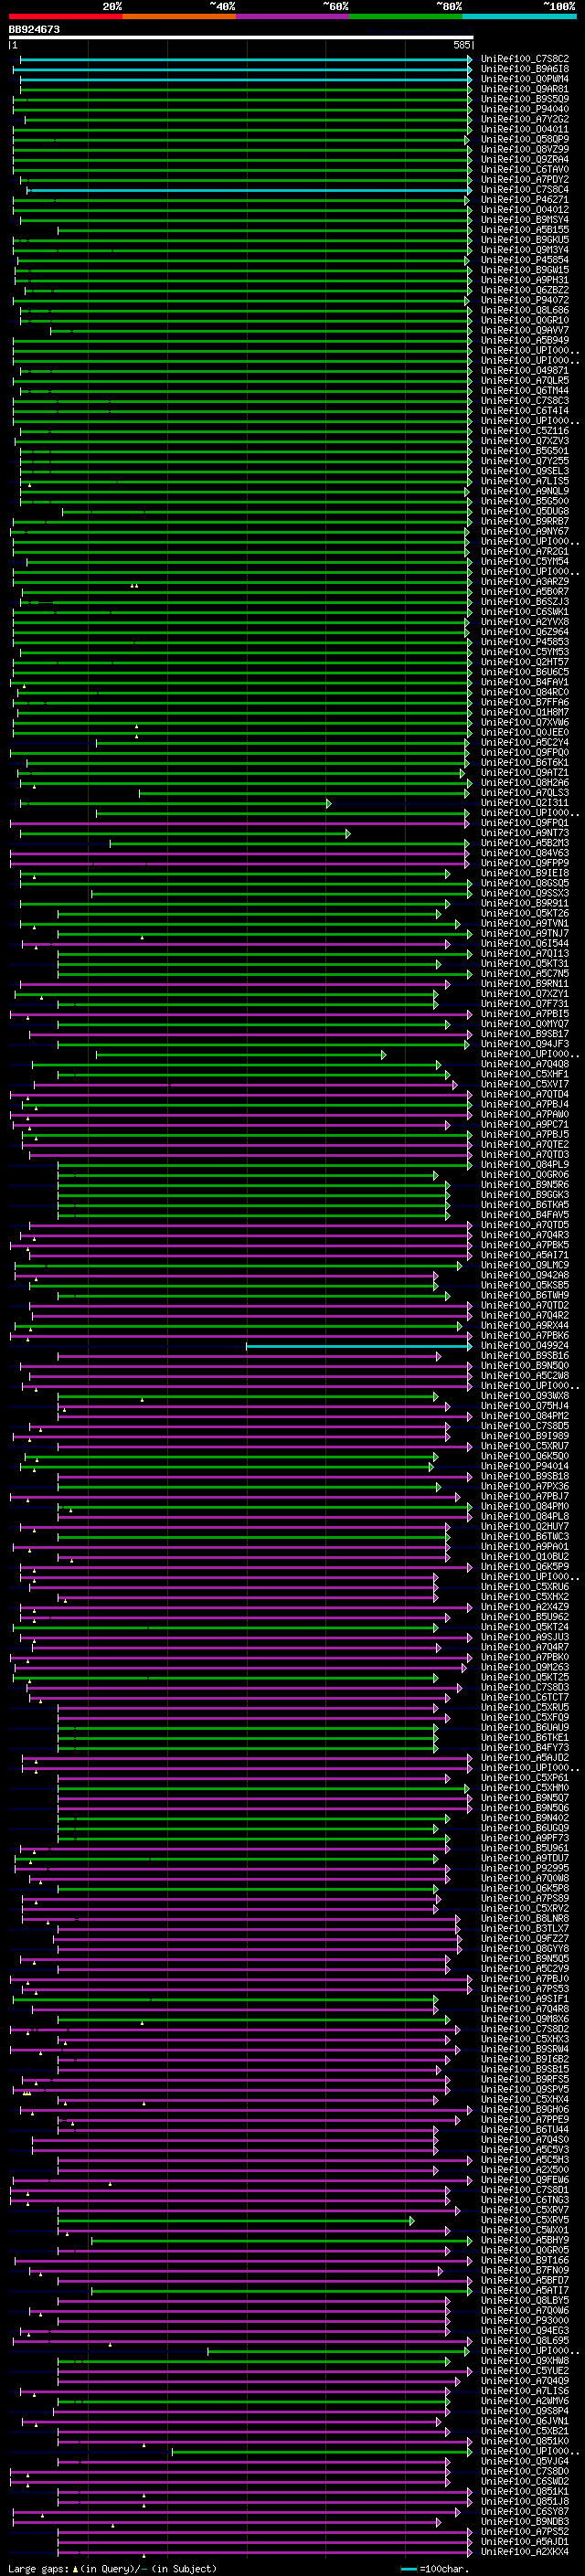Click the last hit UniRef100_A2XKX4
The height and width of the screenshot is (2576, 585).
525,2552
